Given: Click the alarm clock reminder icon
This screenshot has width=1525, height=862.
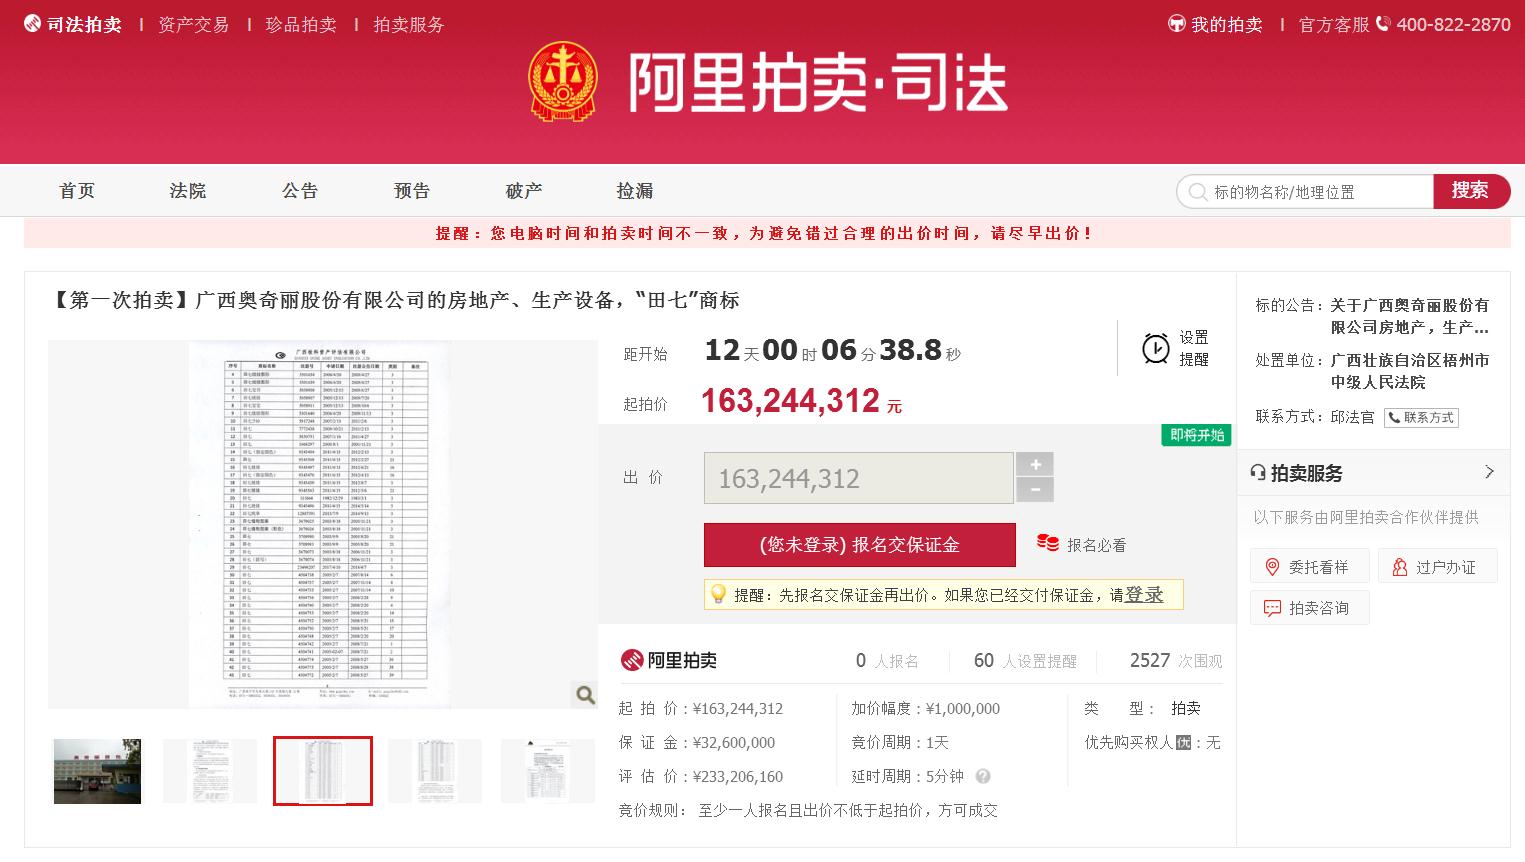Looking at the screenshot, I should pos(1155,348).
